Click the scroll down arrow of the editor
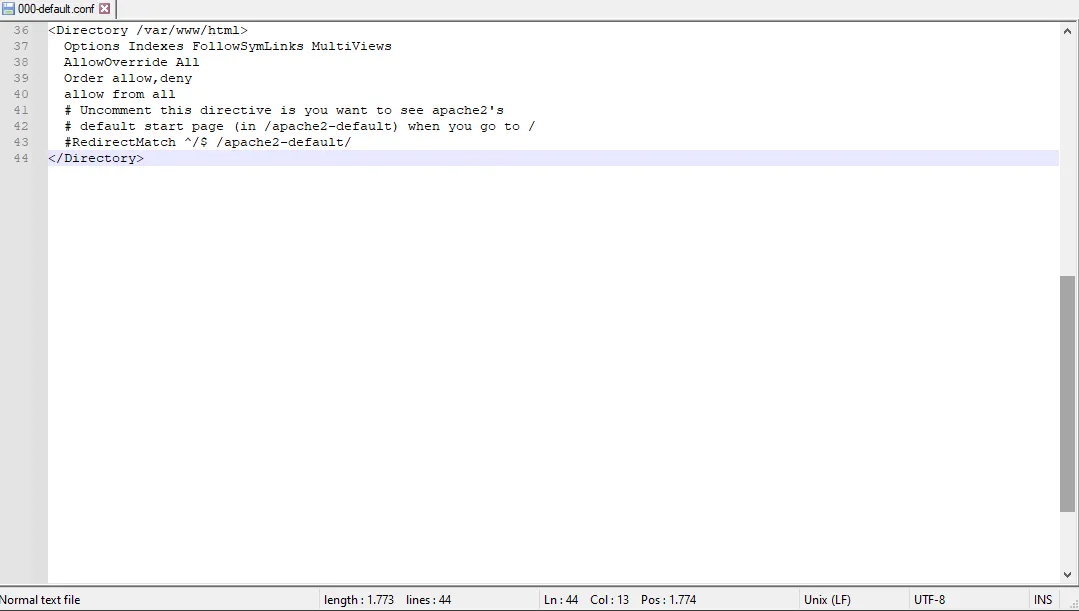This screenshot has height=611, width=1079. point(1067,575)
